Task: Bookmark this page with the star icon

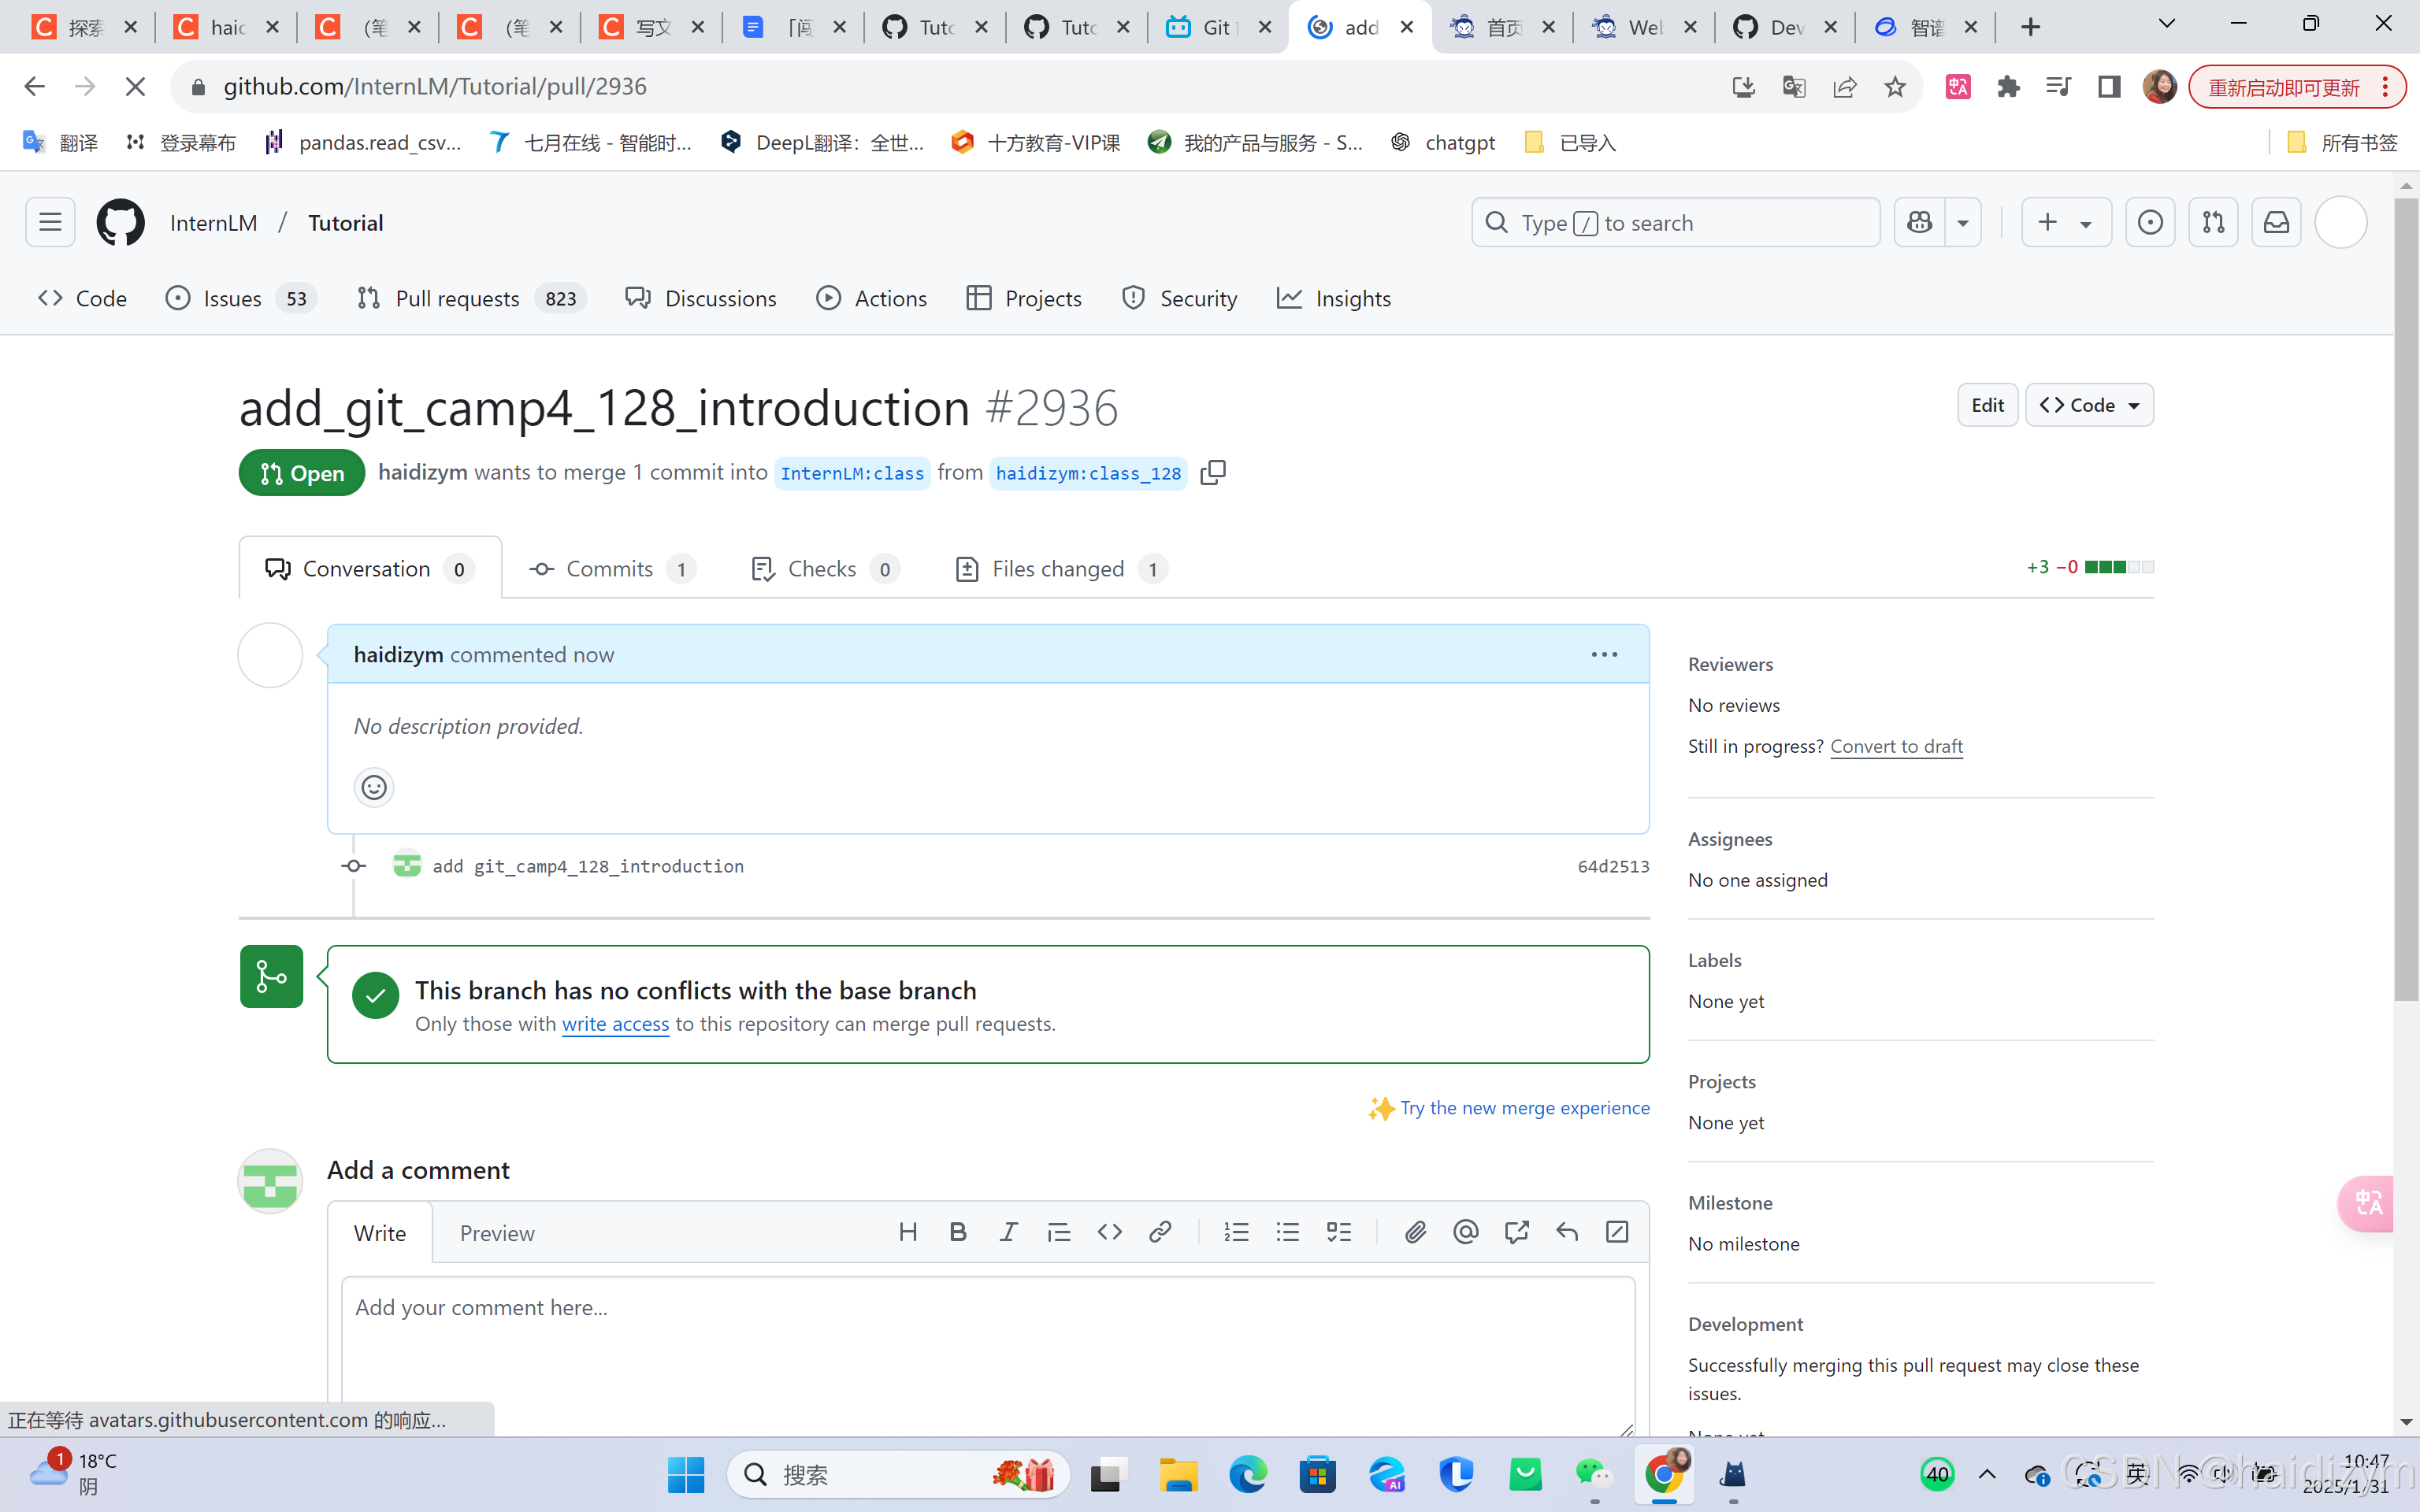Action: pyautogui.click(x=1895, y=87)
